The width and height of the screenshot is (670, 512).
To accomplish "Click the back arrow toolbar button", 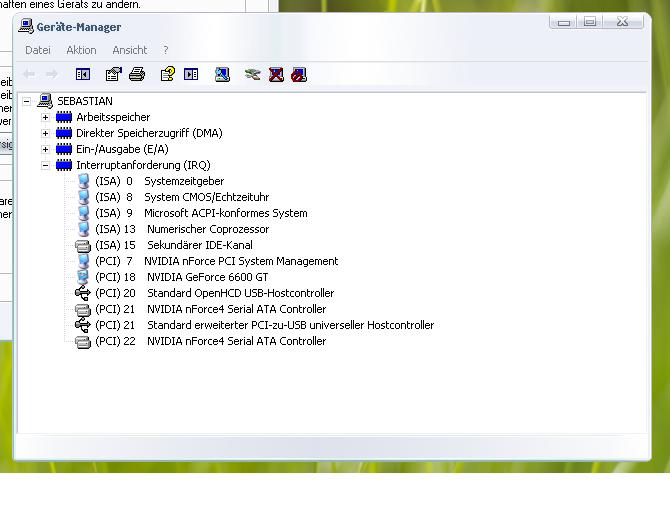I will click(29, 74).
